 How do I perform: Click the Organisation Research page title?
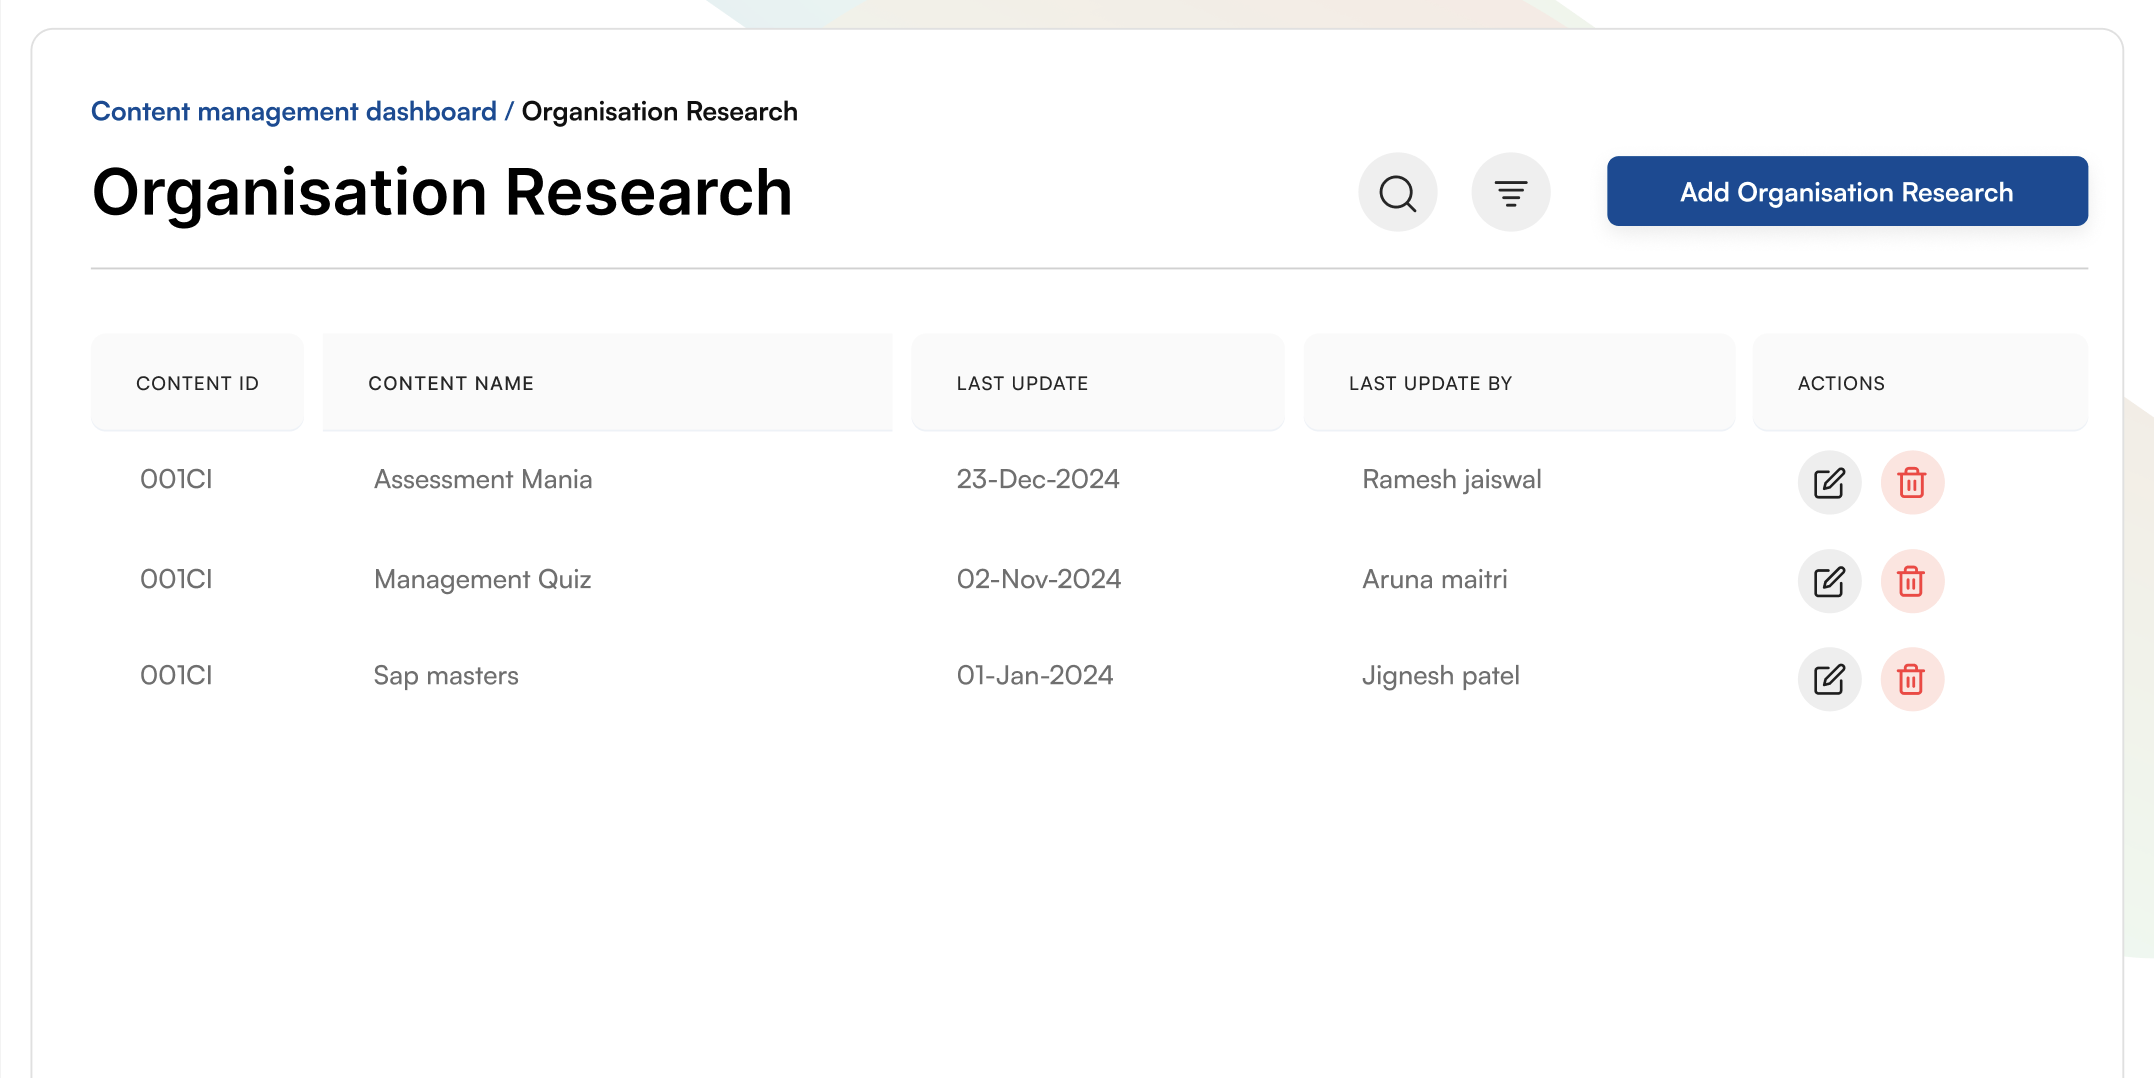point(441,191)
